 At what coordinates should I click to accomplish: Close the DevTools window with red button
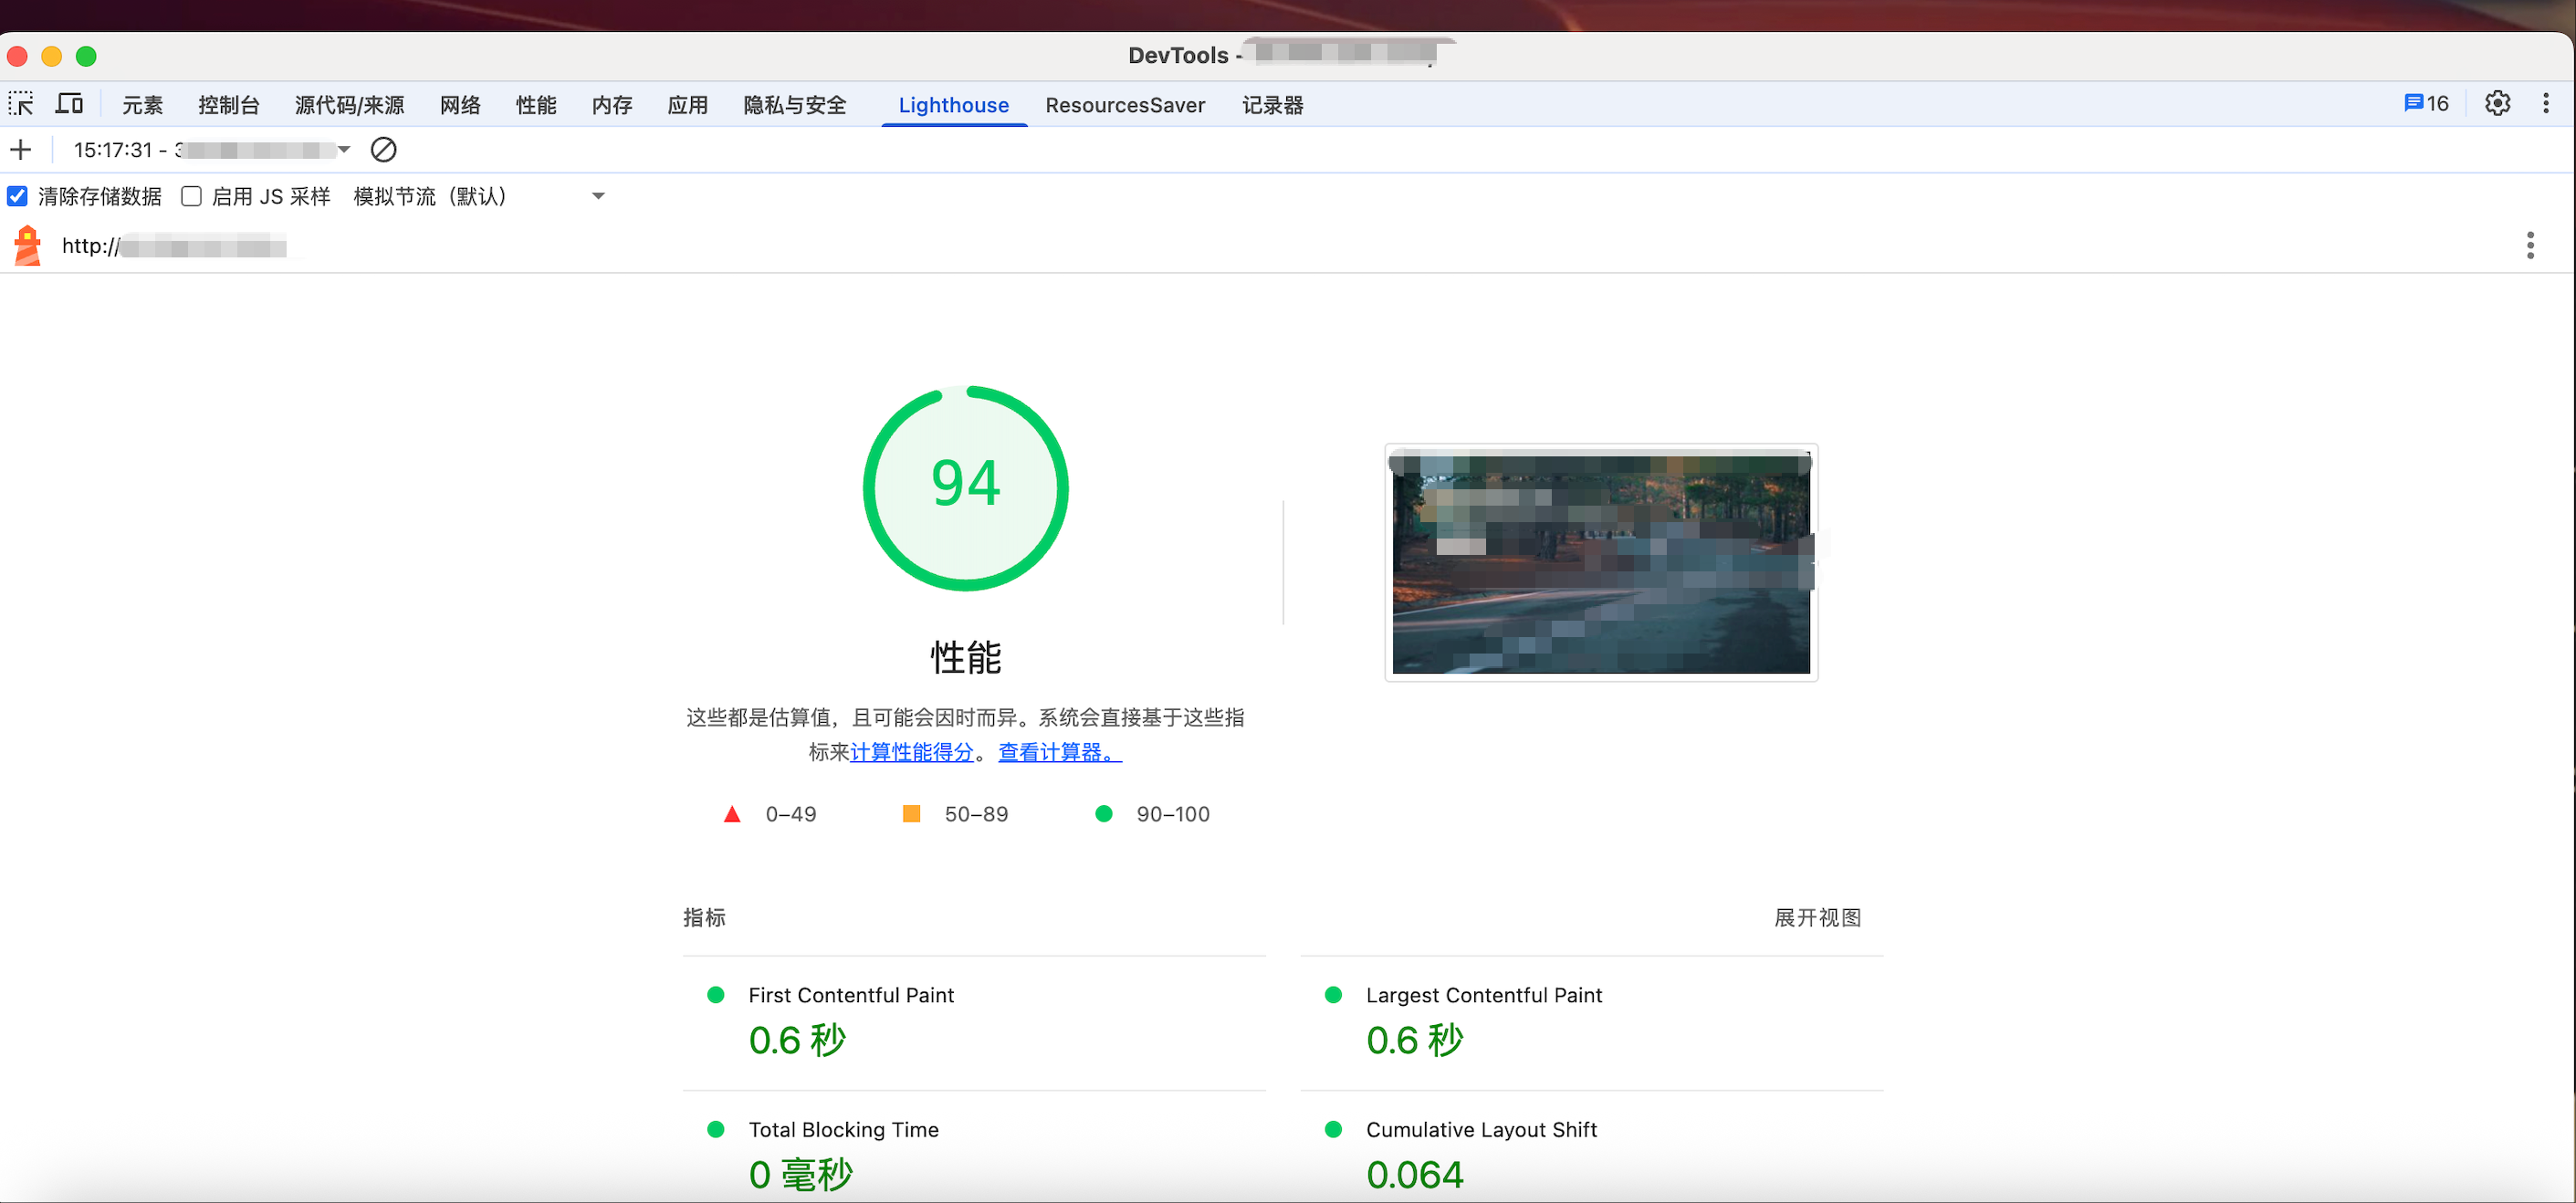point(17,56)
